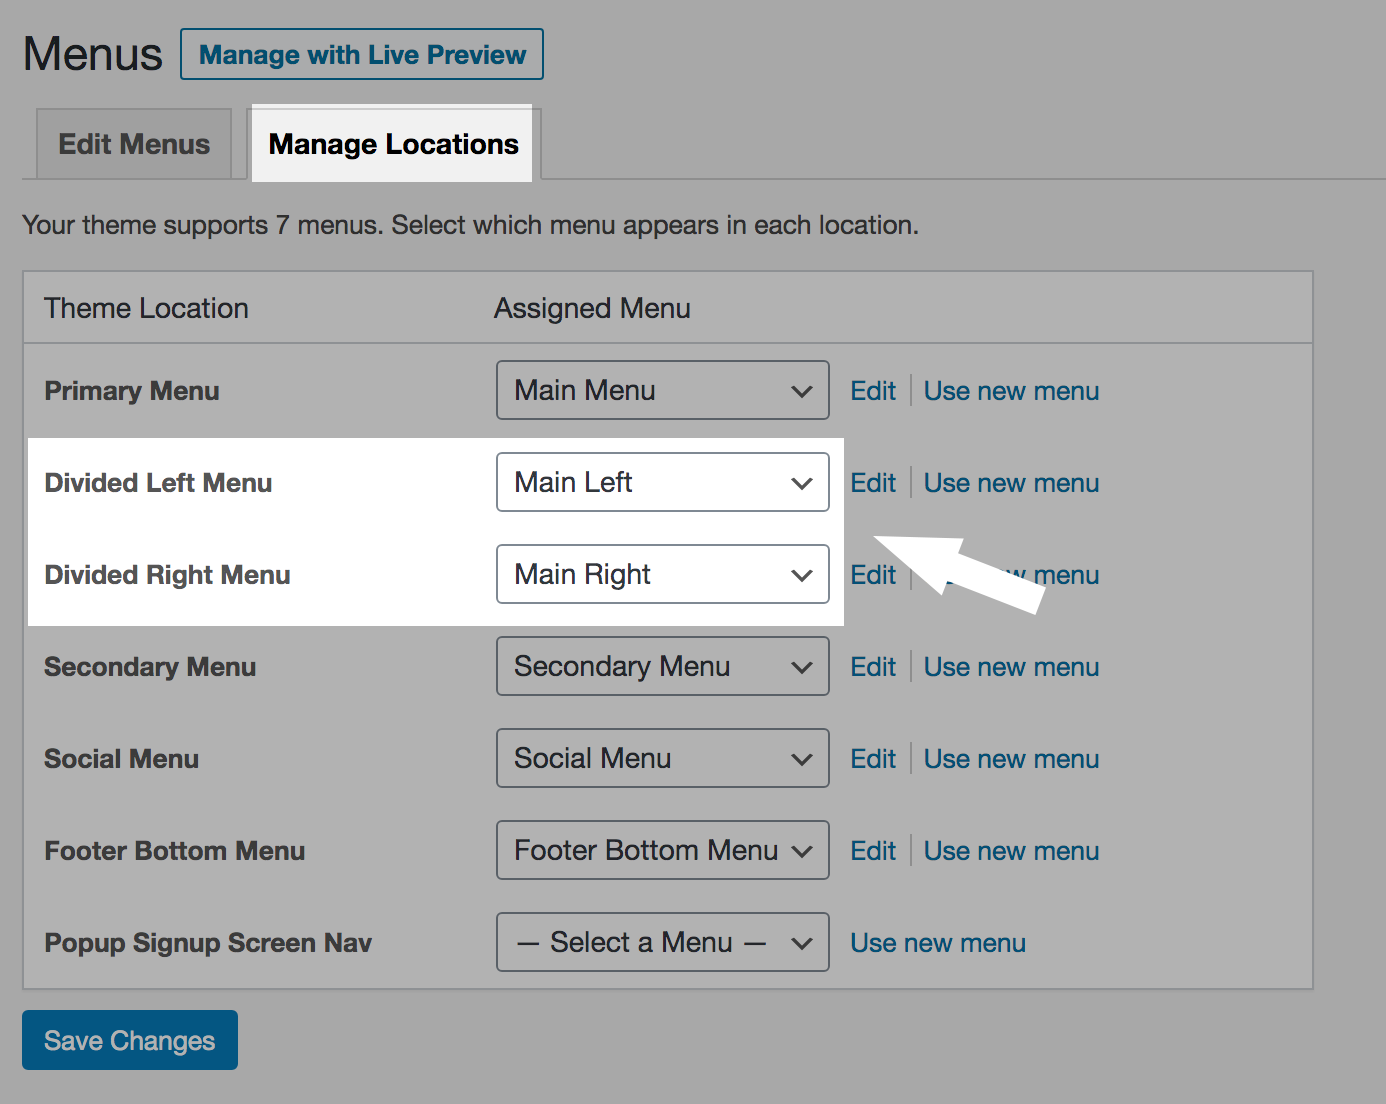Open the Social Menu selector

click(x=662, y=758)
